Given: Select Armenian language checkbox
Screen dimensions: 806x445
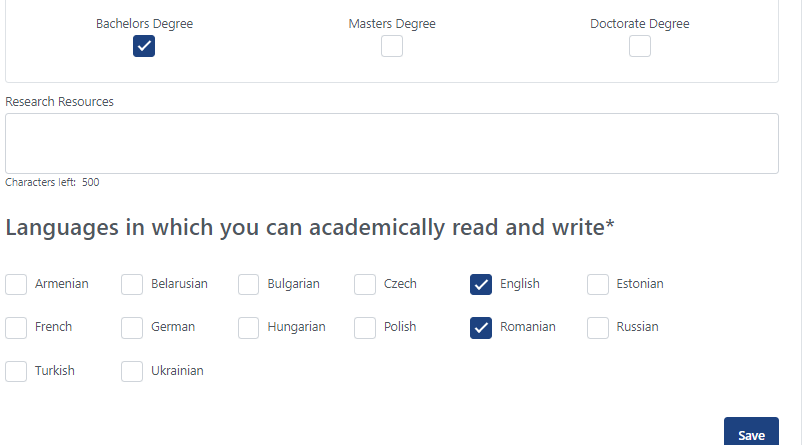Looking at the screenshot, I should 16,284.
